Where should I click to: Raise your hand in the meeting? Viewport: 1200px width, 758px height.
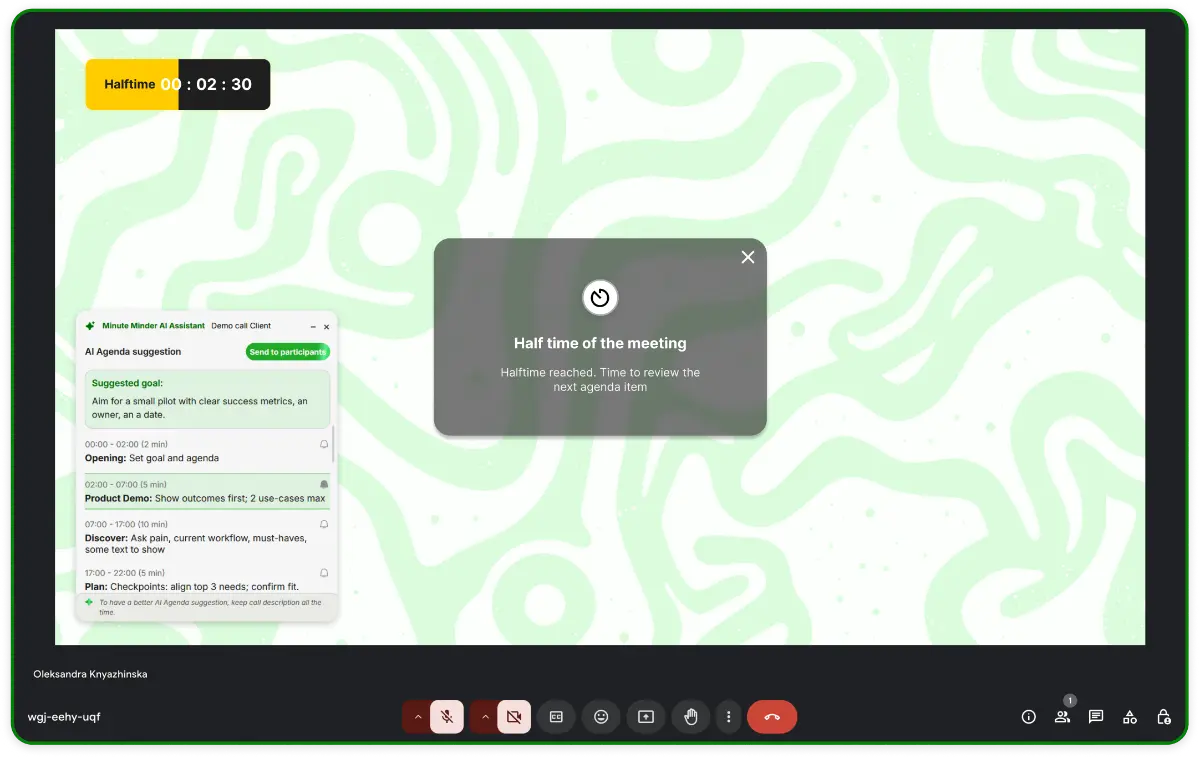pyautogui.click(x=691, y=716)
